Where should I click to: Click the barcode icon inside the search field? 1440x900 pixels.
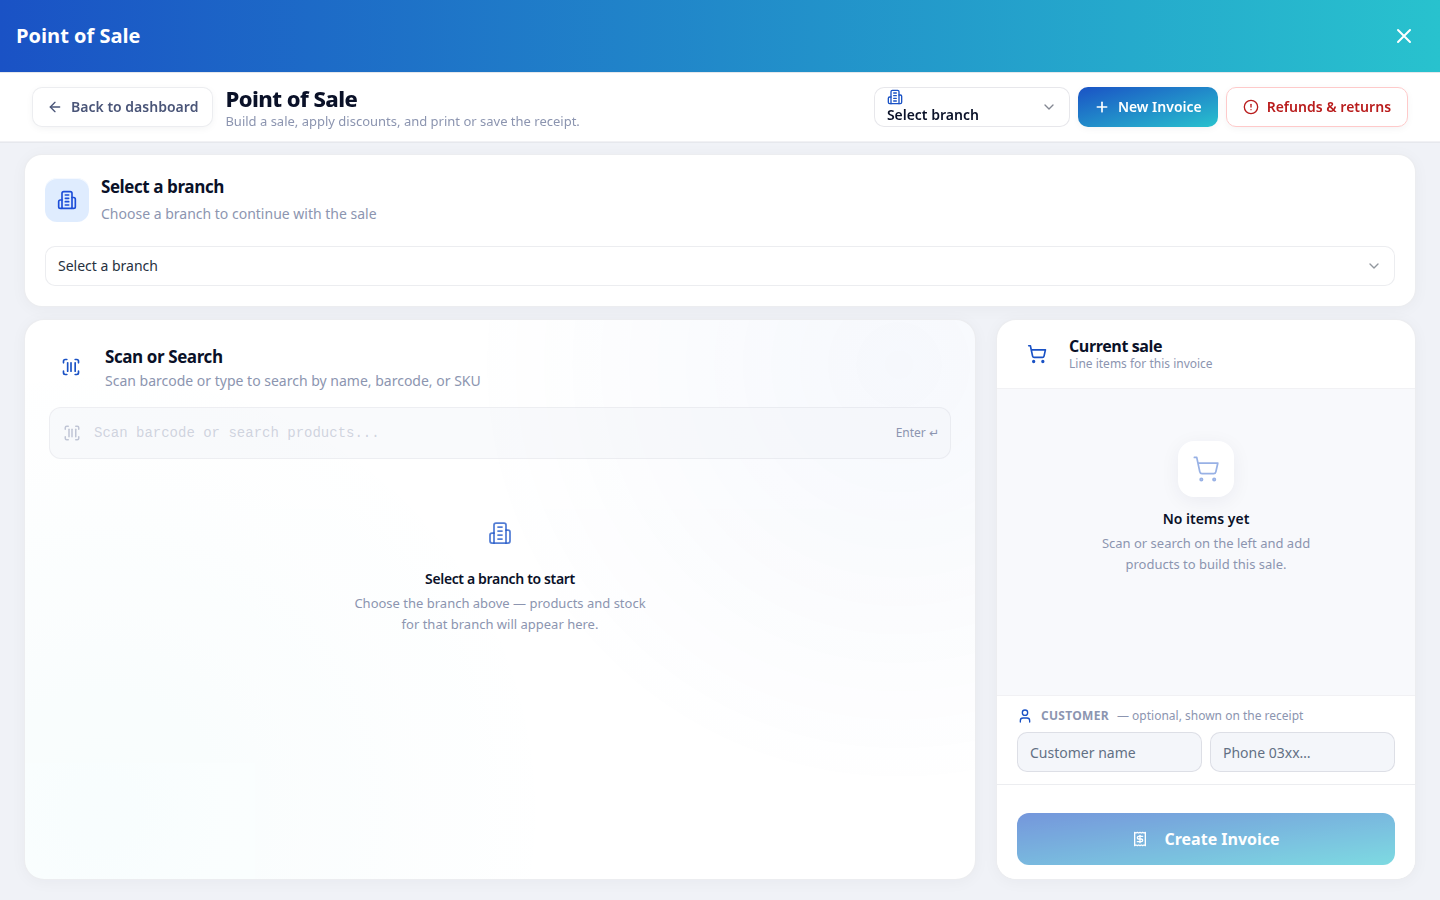point(72,433)
